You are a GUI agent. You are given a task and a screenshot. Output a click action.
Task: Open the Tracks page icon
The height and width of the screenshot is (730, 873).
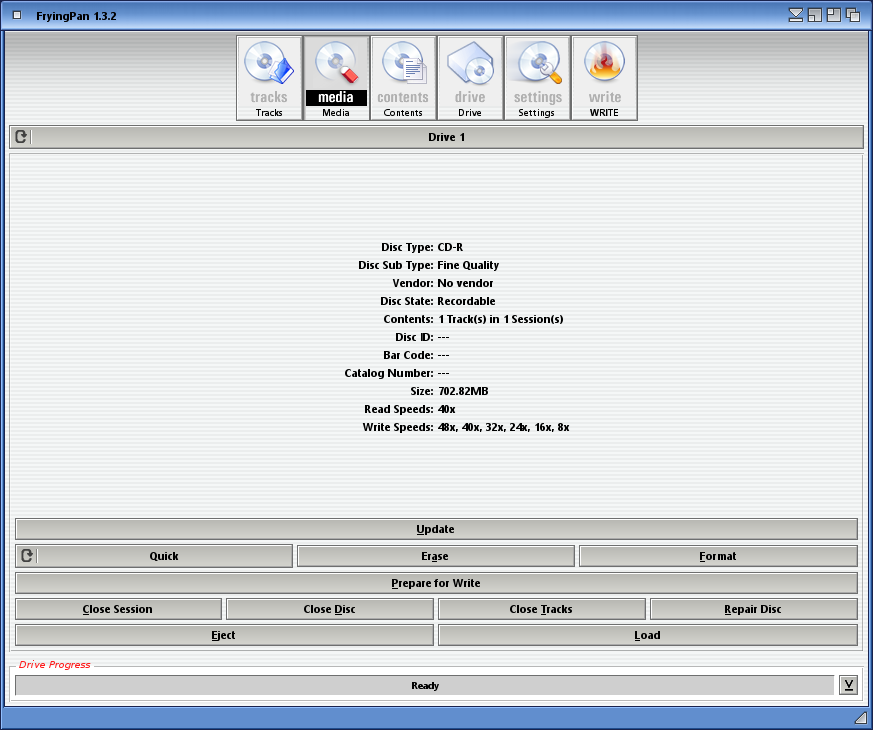[269, 78]
